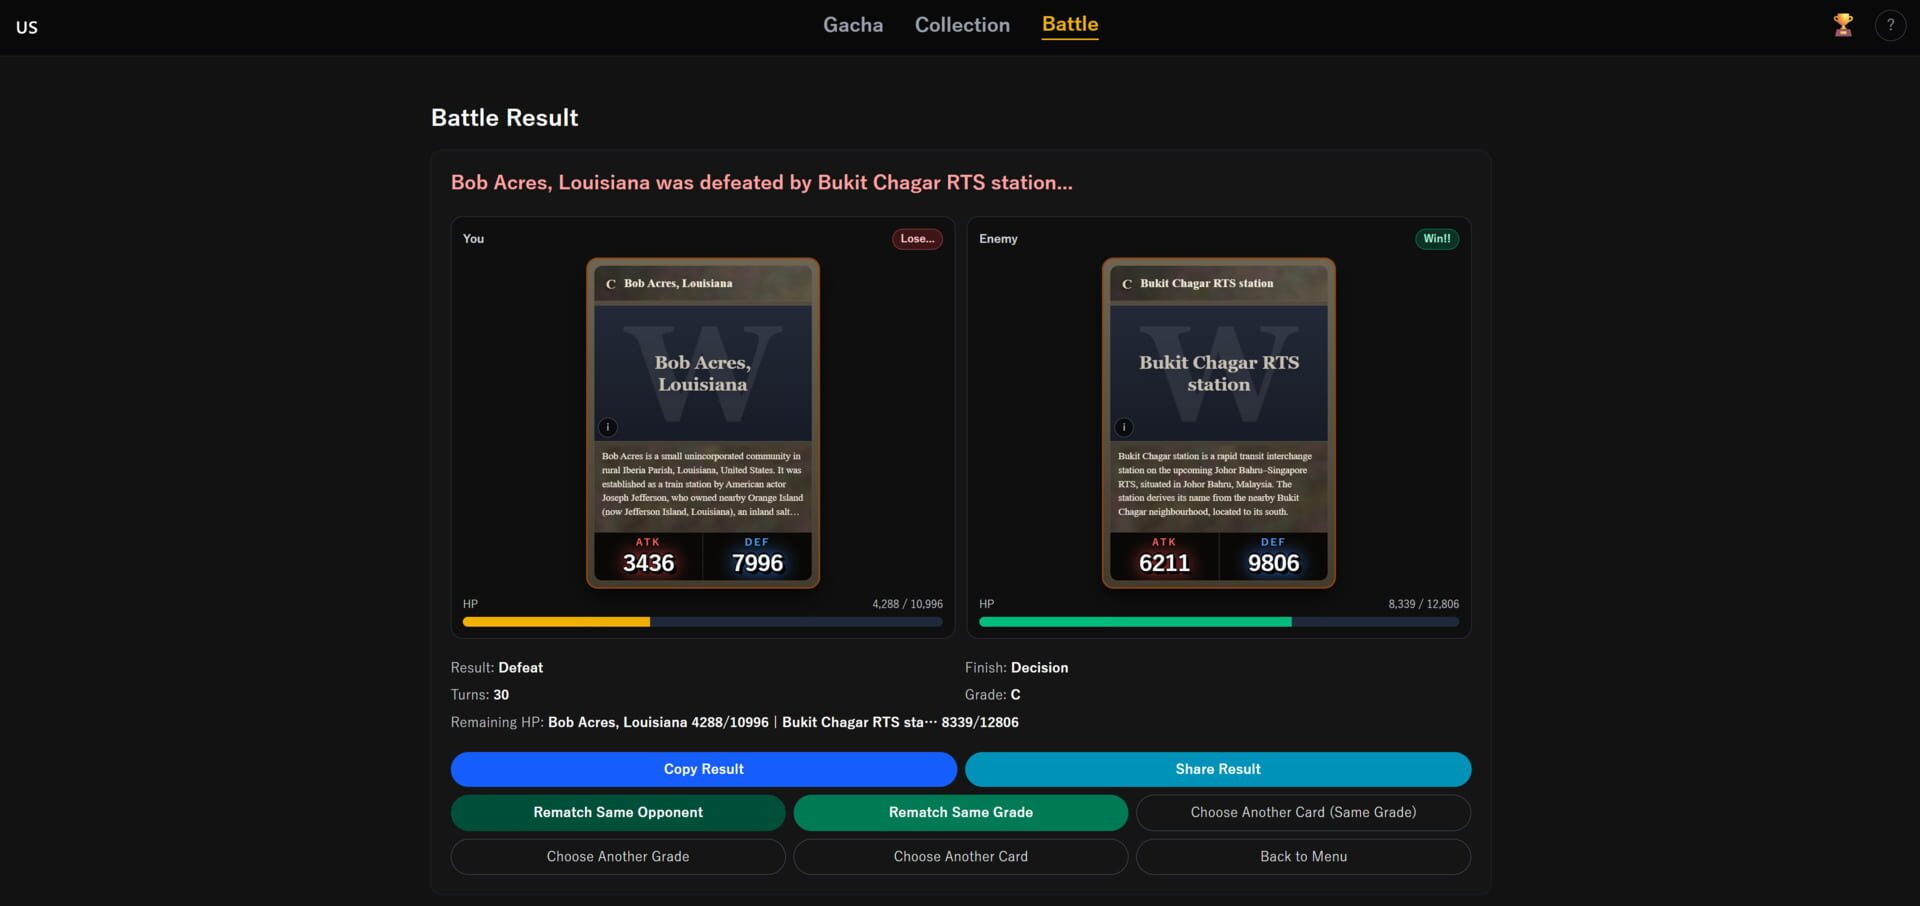
Task: Go Back to Menu
Action: (x=1302, y=856)
